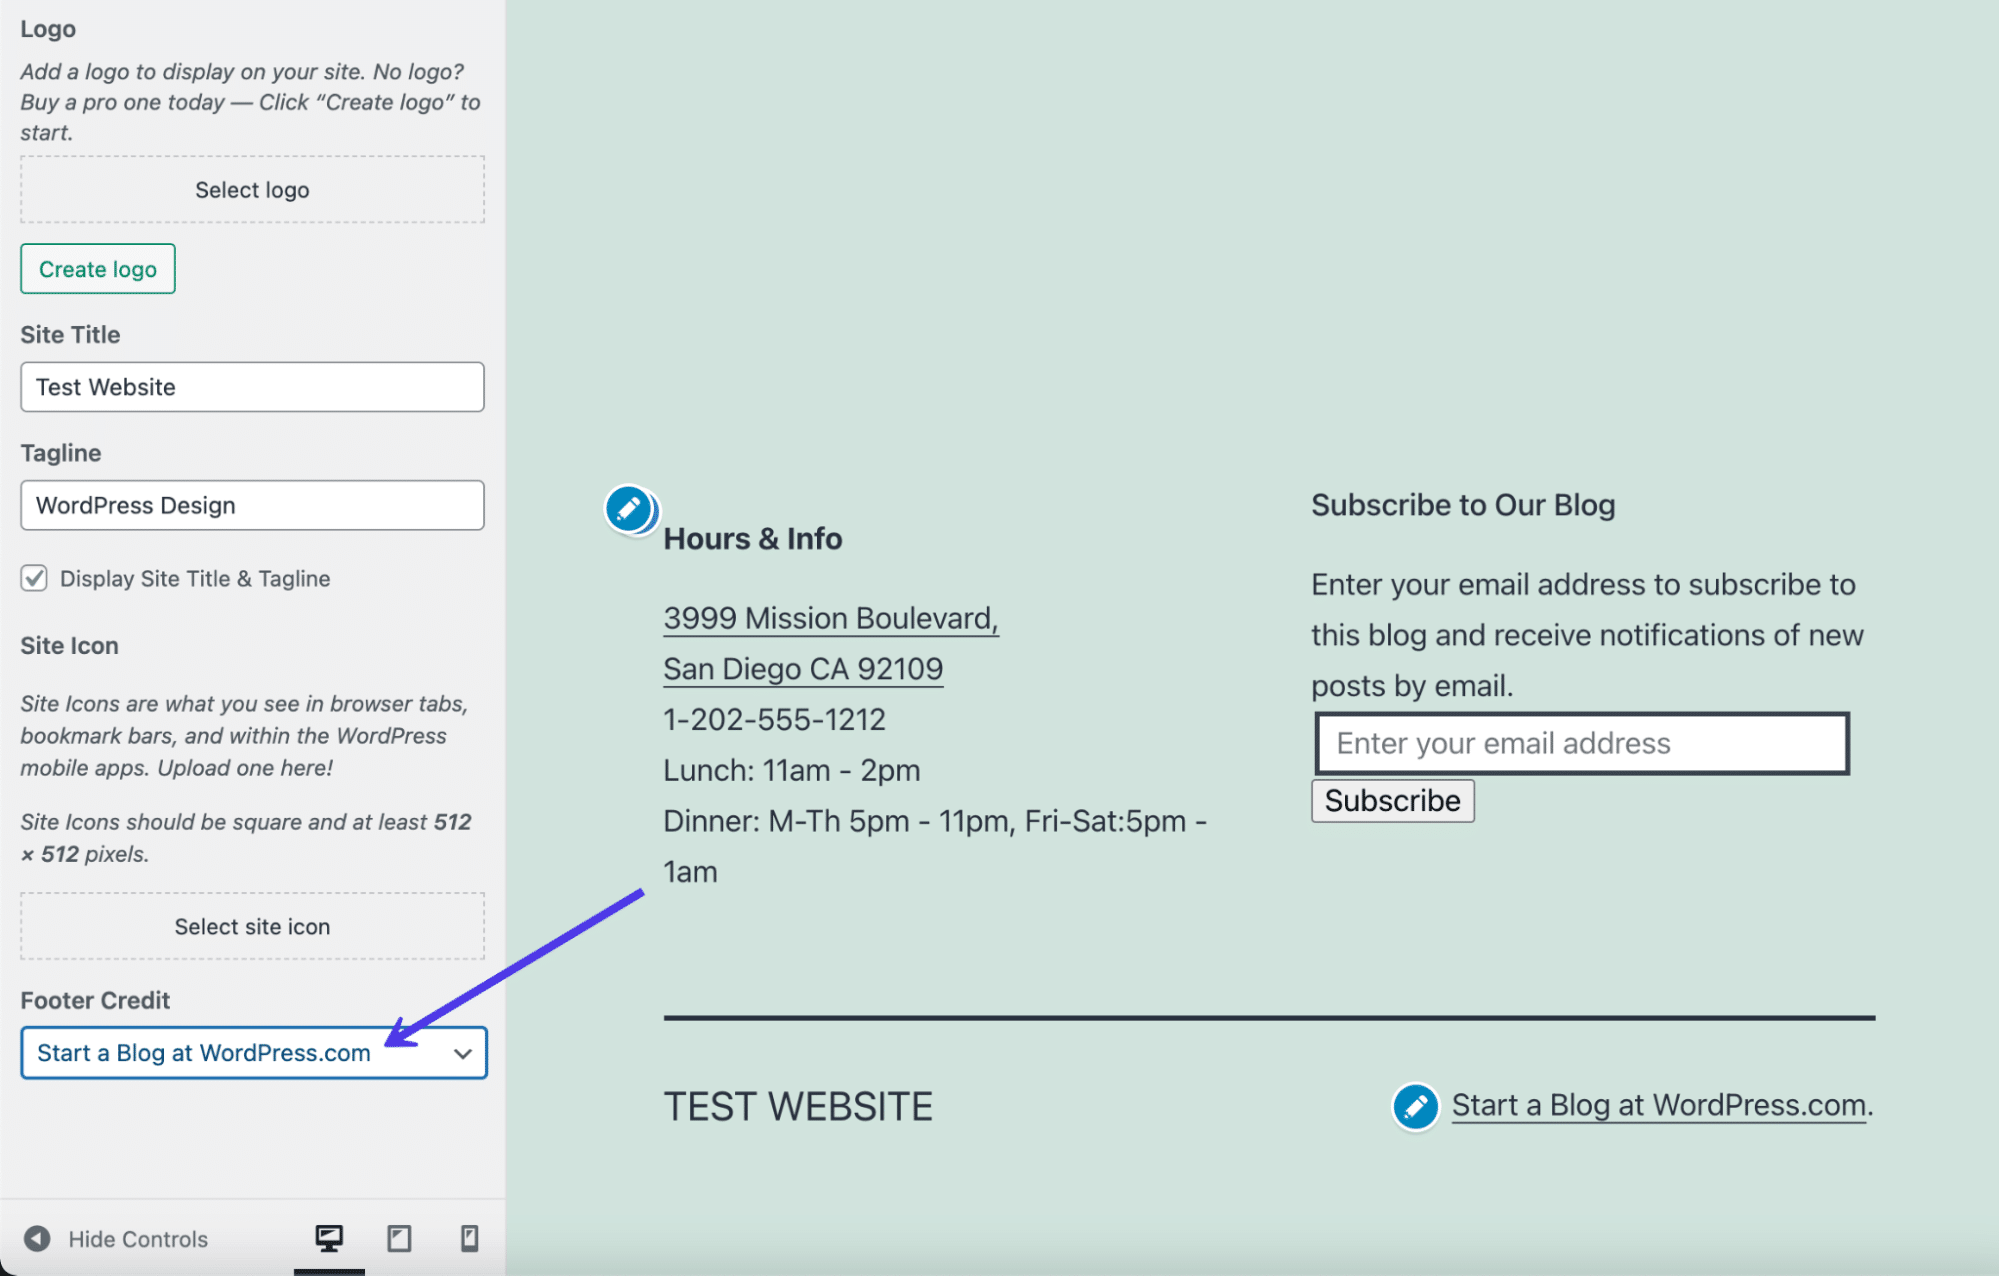Screen dimensions: 1999x1276
Task: Select the desktop view icon in preview bar
Action: [328, 1237]
